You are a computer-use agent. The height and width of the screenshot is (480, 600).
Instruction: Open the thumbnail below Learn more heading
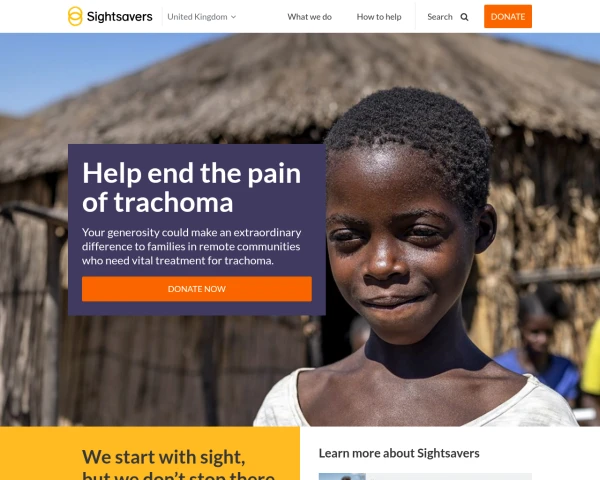point(342,477)
